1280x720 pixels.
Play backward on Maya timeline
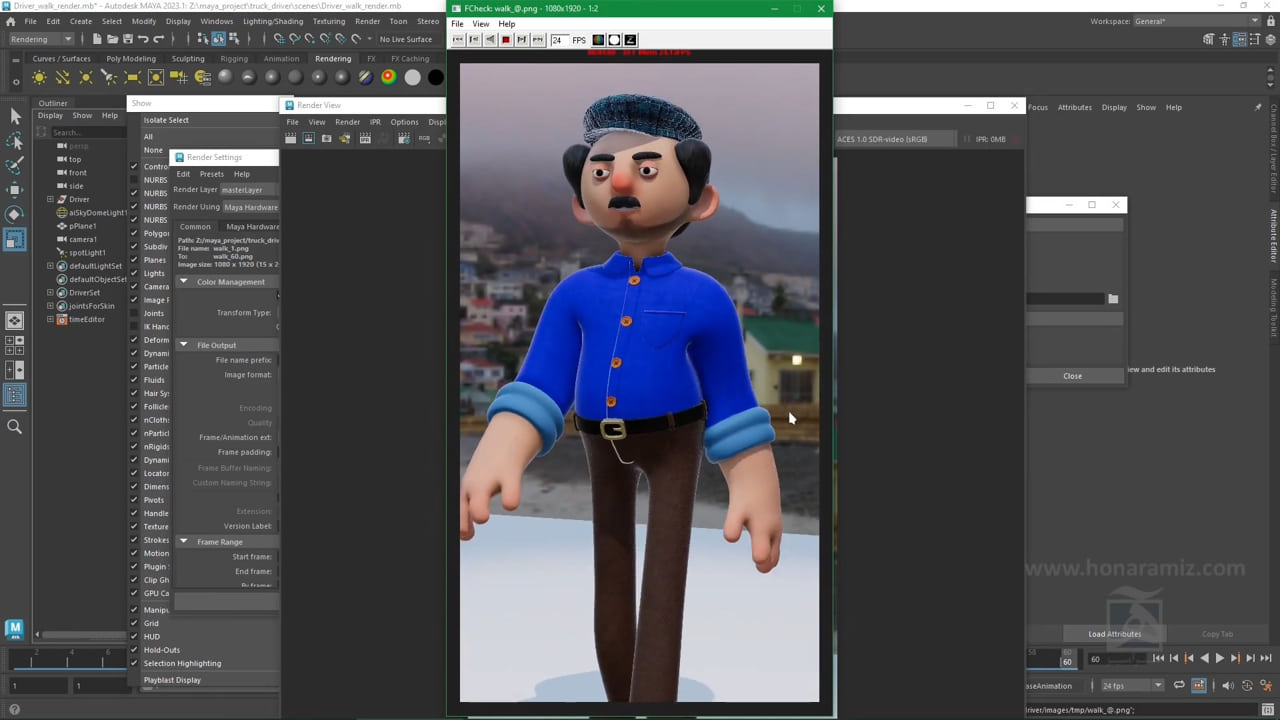tap(1204, 658)
